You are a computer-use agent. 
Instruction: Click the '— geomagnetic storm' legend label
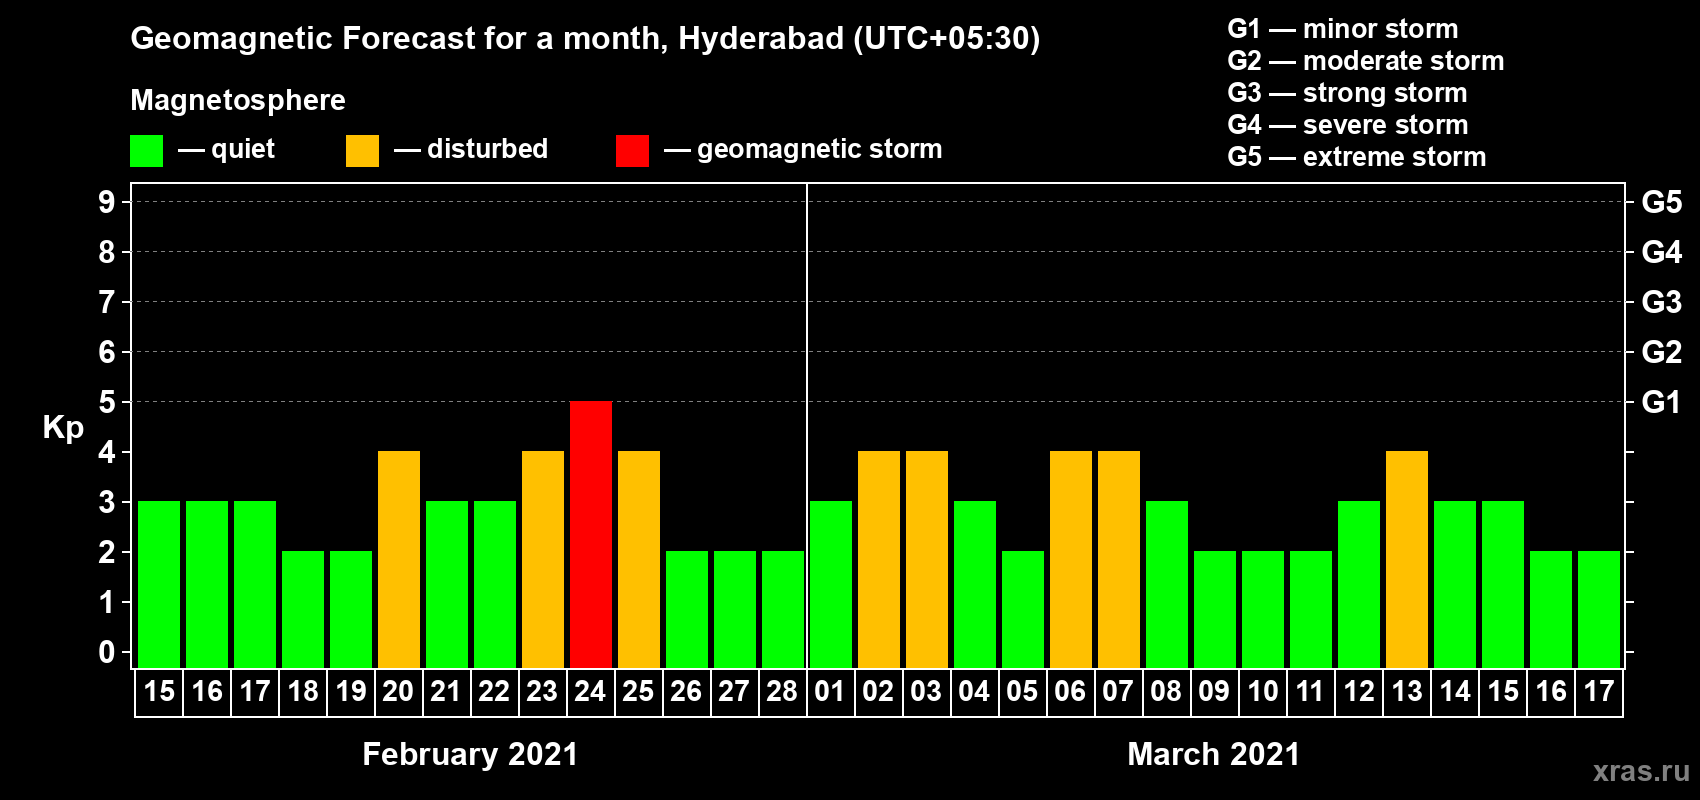(803, 150)
